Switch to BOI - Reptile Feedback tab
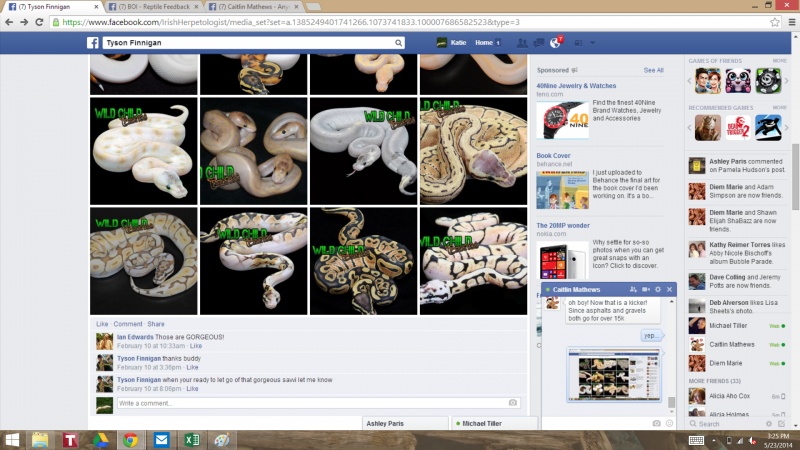 (x=153, y=7)
